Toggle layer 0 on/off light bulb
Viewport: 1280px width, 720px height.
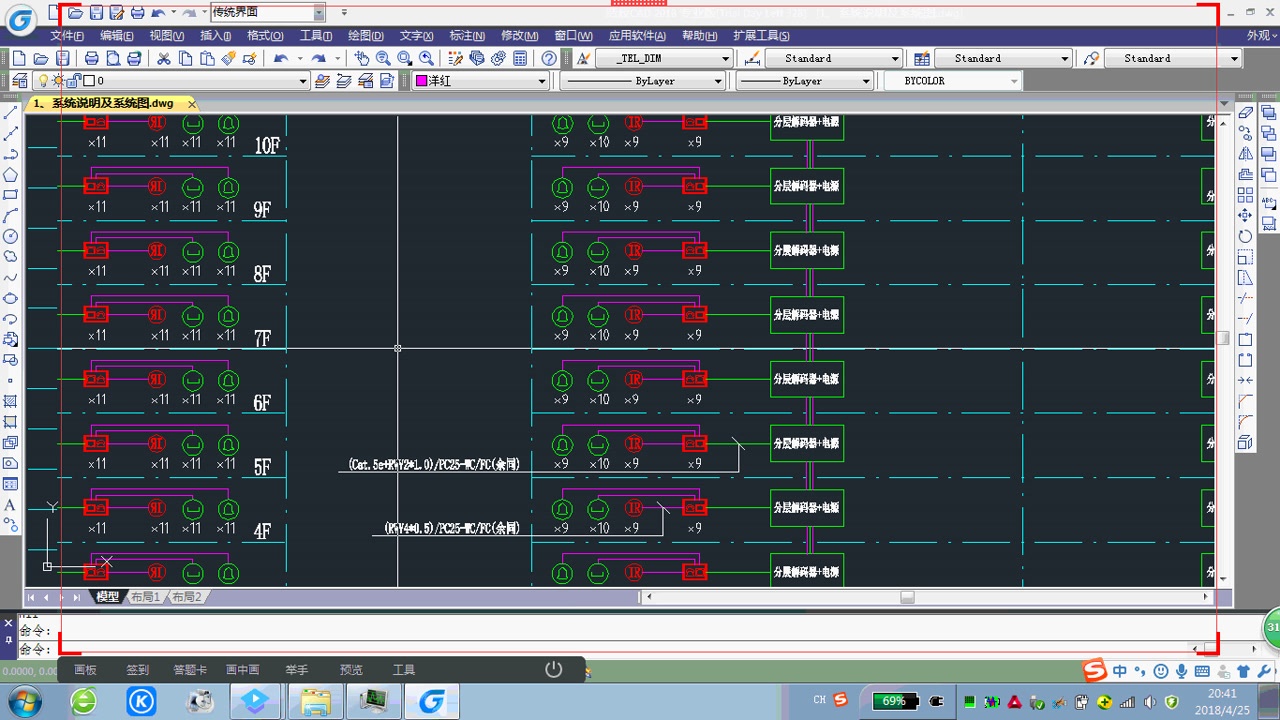point(43,81)
